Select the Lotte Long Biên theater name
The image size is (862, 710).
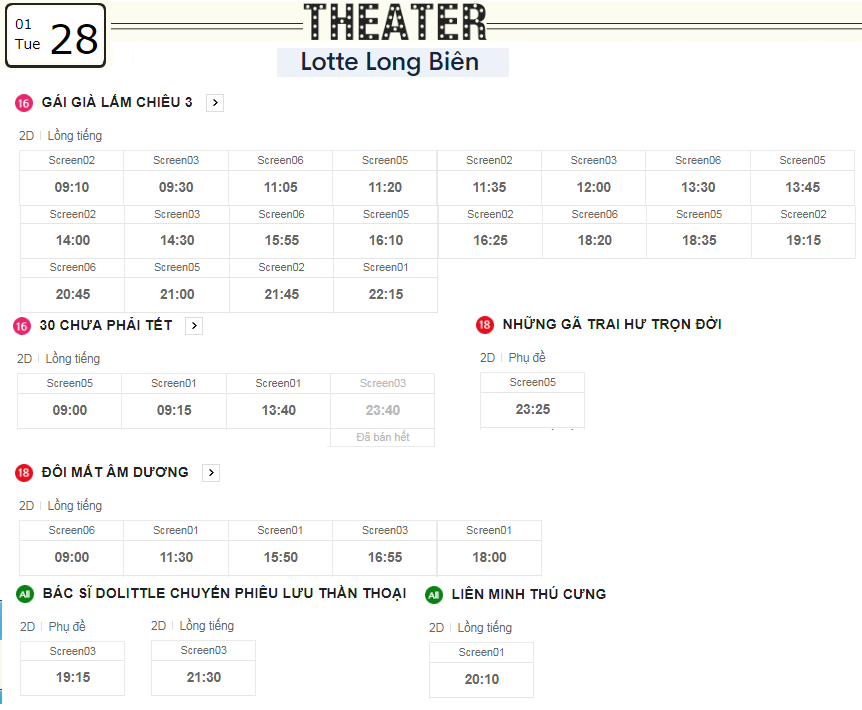pyautogui.click(x=390, y=62)
